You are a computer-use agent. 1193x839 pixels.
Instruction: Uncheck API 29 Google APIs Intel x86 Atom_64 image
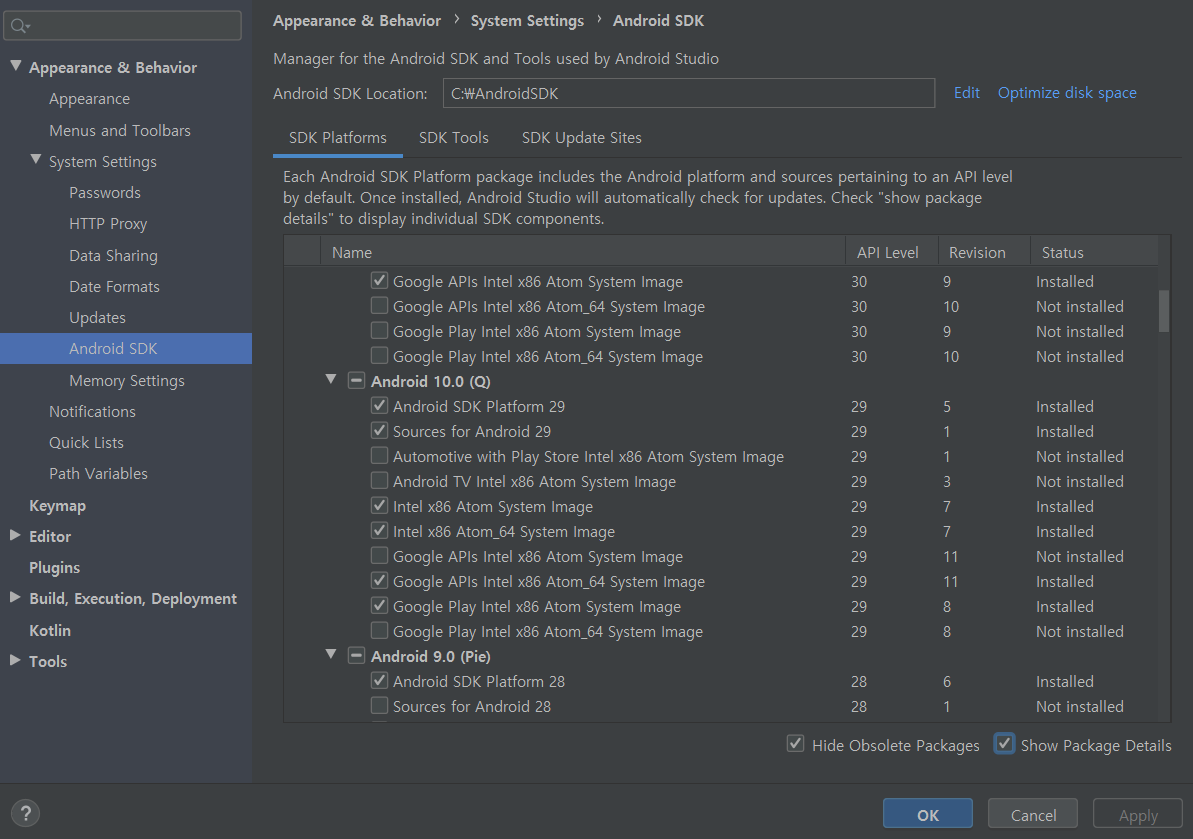click(379, 580)
